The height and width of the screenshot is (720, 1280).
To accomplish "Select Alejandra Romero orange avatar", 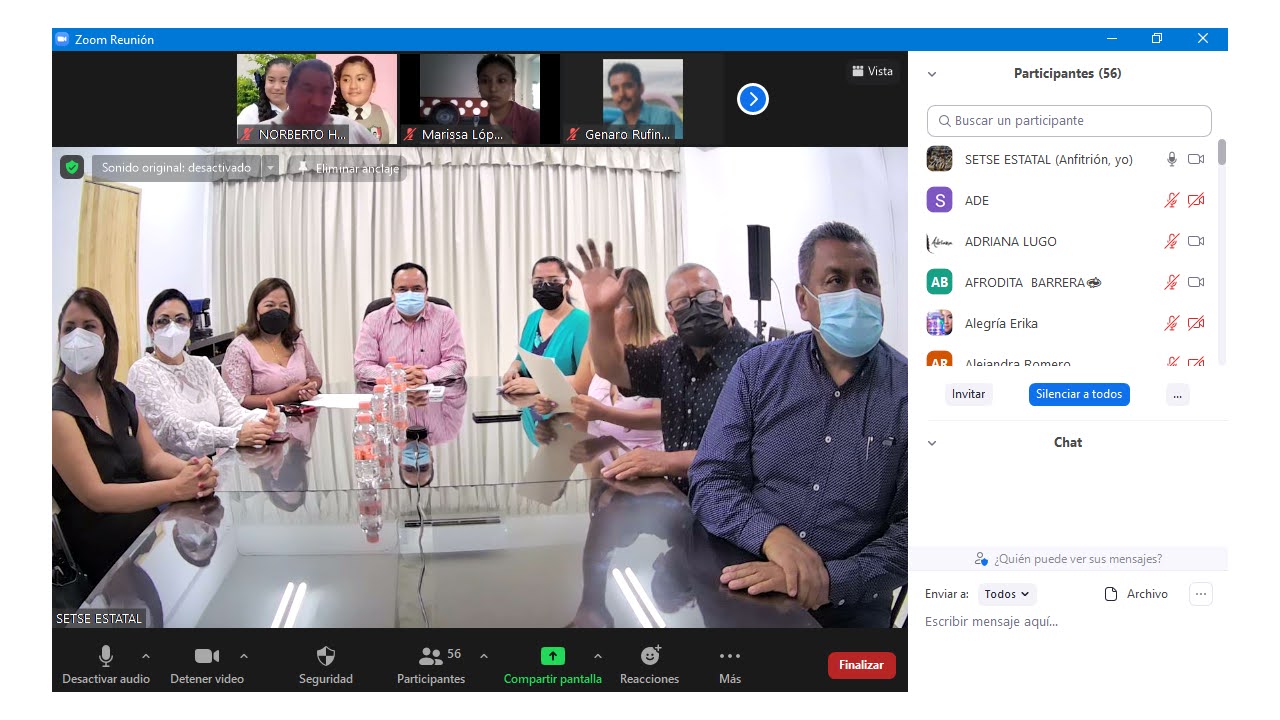I will [x=939, y=359].
